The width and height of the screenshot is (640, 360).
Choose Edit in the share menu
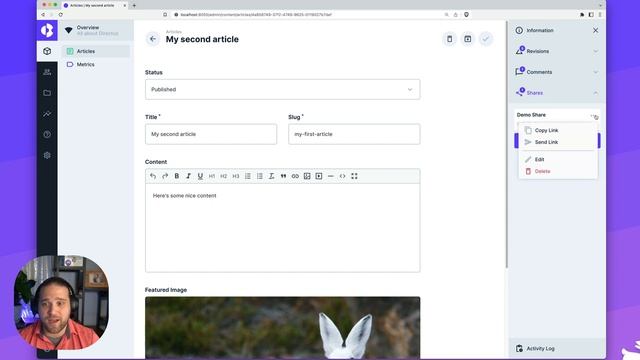click(558, 159)
